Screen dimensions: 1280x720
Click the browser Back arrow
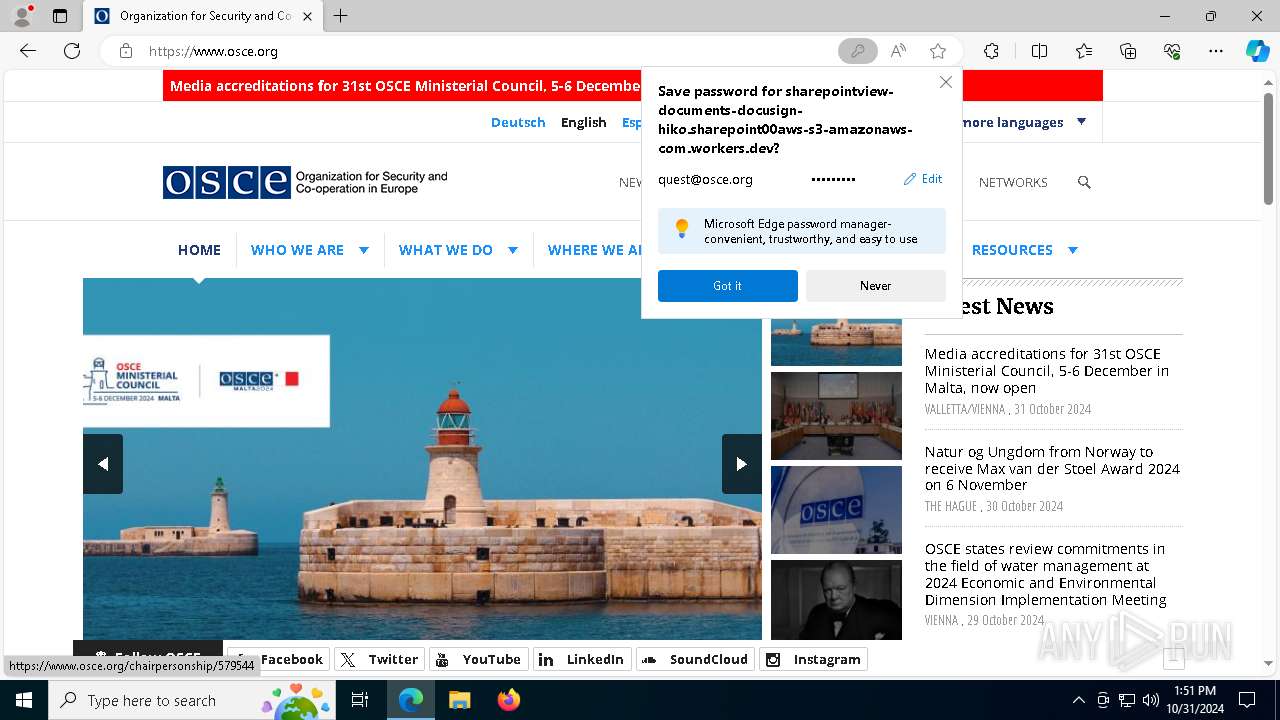28,51
